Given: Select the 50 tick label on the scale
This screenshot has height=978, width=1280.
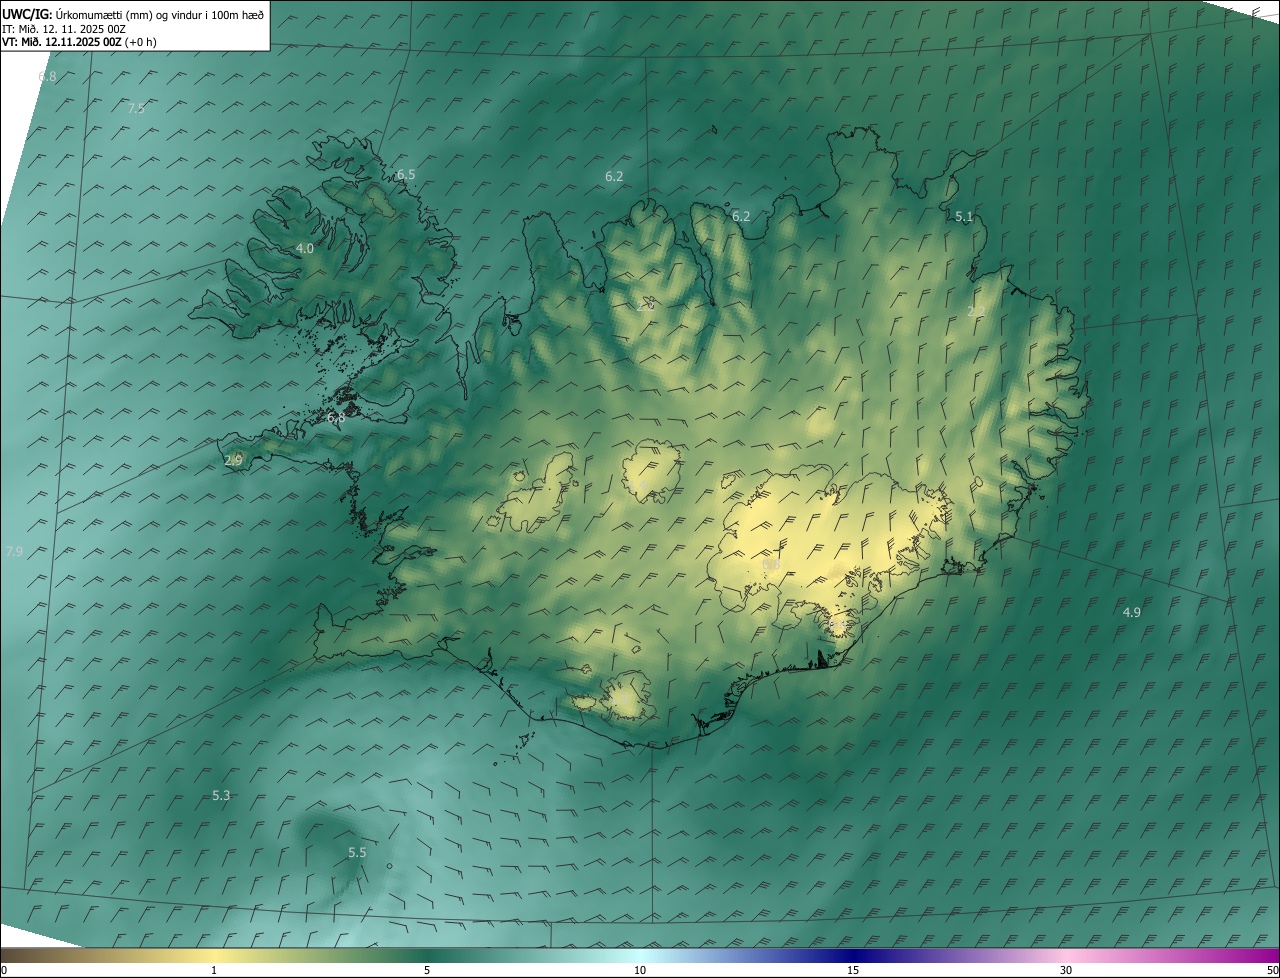Looking at the screenshot, I should pos(1272,970).
